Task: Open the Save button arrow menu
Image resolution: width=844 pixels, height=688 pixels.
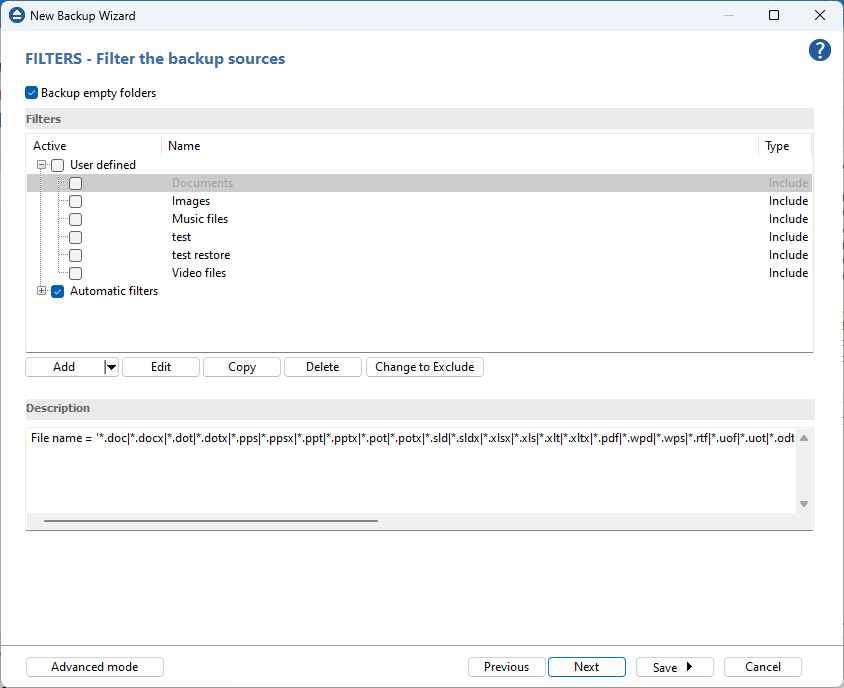Action: click(x=689, y=667)
